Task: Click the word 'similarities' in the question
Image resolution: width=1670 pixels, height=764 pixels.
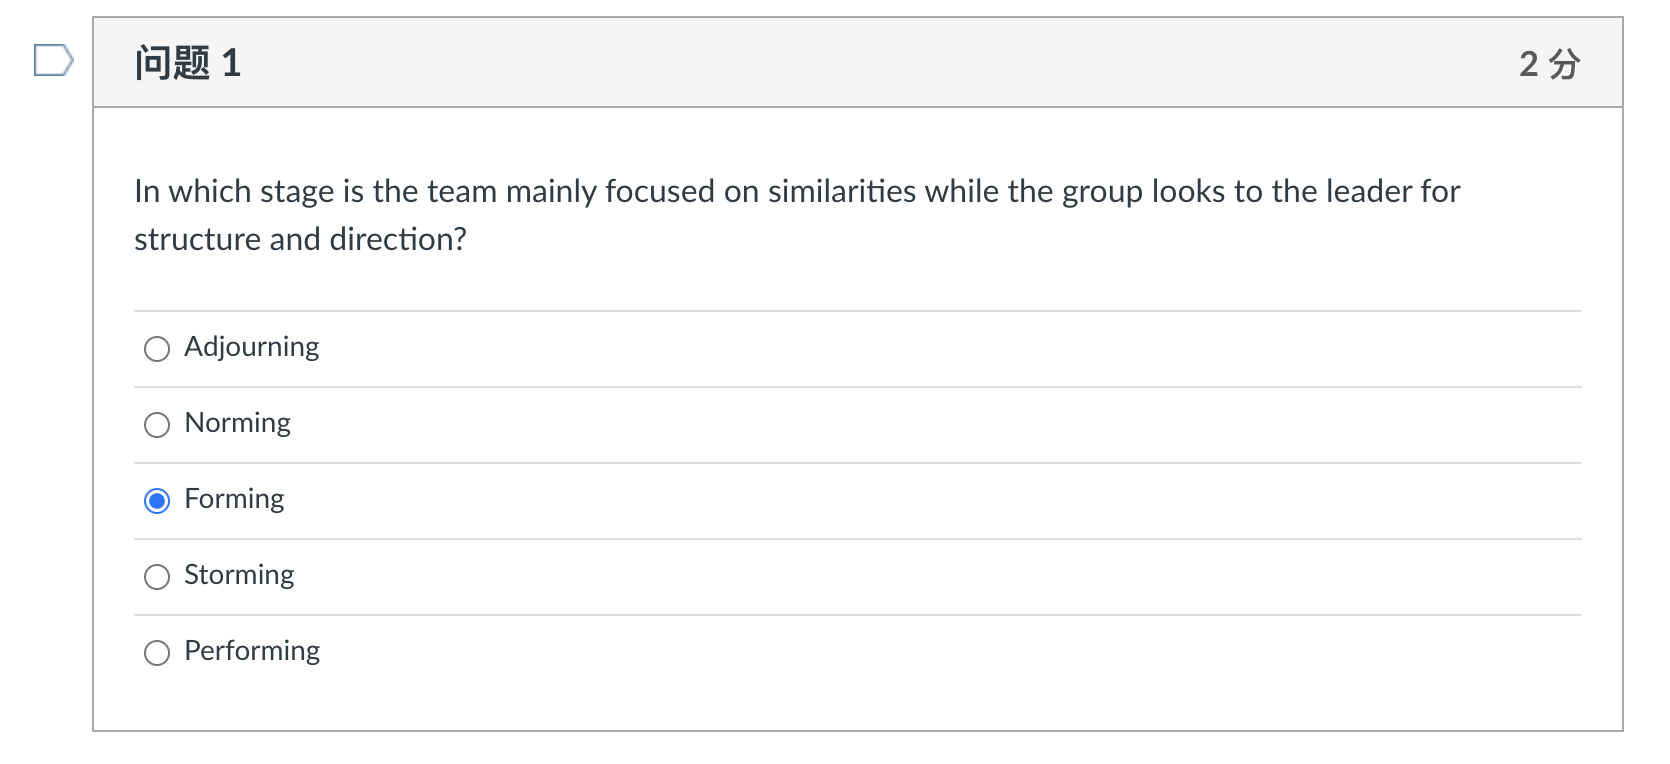Action: point(841,191)
